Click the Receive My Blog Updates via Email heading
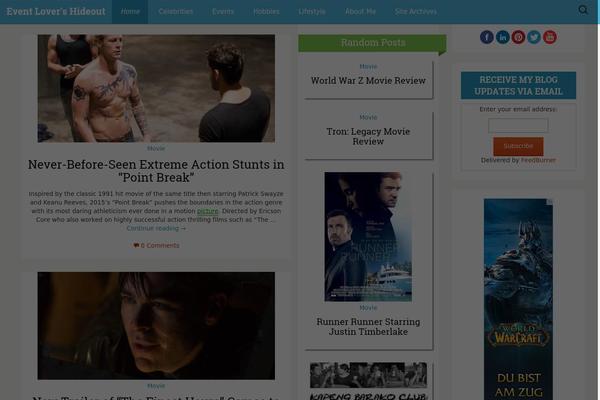 click(518, 85)
